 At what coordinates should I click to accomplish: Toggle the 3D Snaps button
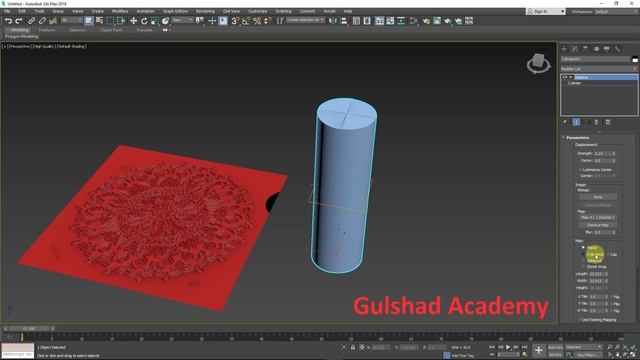click(x=235, y=21)
